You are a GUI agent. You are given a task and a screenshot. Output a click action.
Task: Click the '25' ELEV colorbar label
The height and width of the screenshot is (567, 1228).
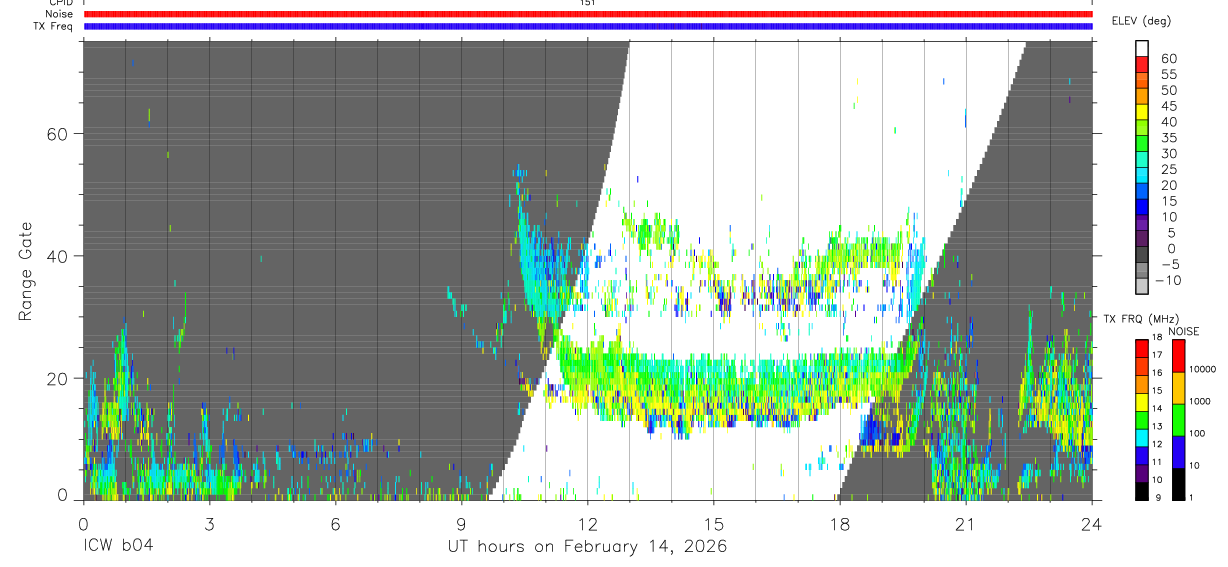[1168, 170]
